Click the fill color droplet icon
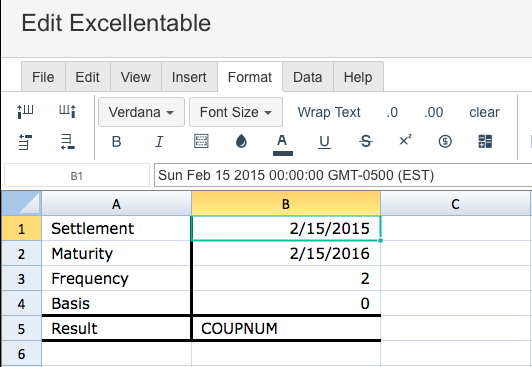Screen dimensions: 532x367 241,141
